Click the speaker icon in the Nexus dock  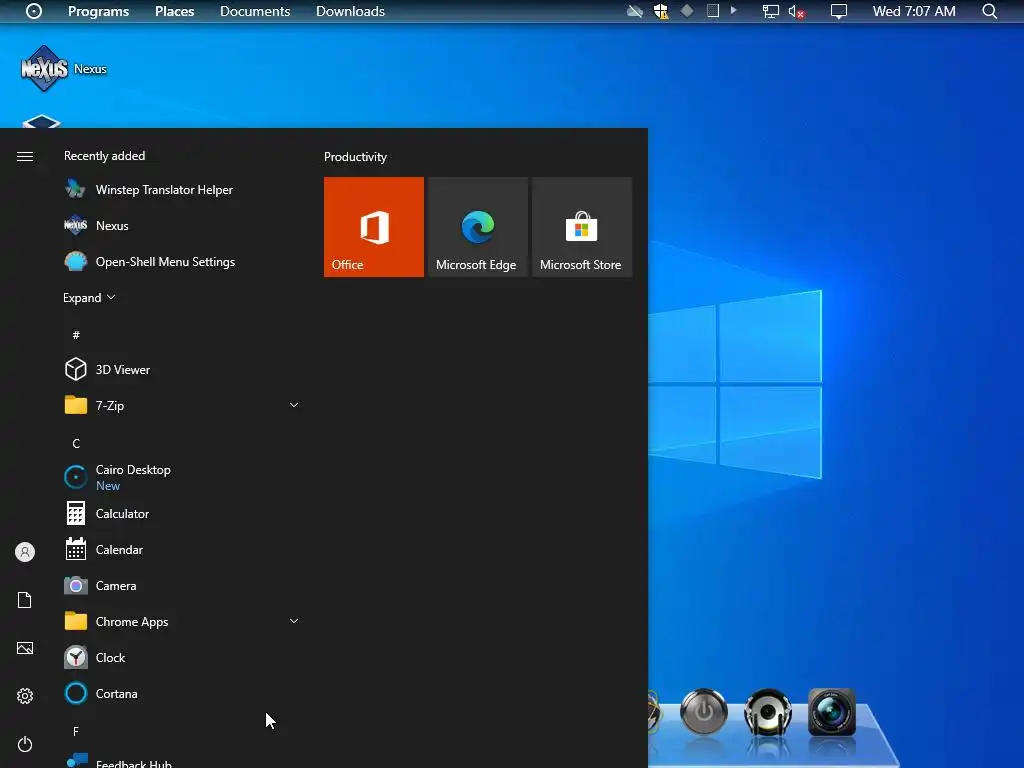point(768,712)
